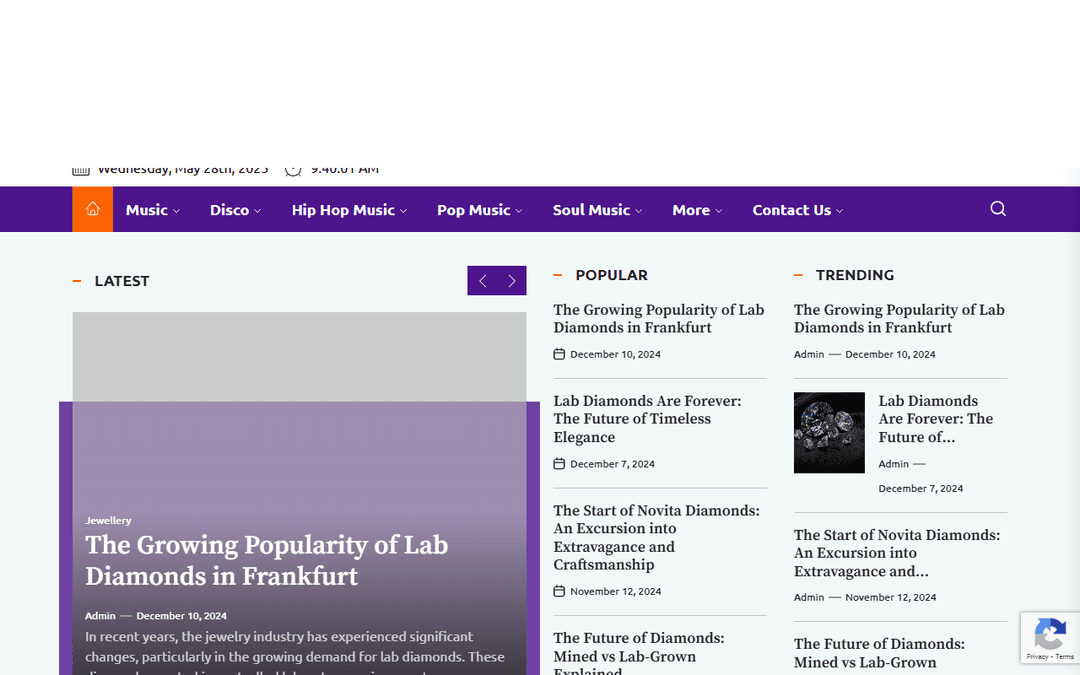The height and width of the screenshot is (675, 1080).
Task: Expand the Music menu chevron
Action: pyautogui.click(x=176, y=211)
